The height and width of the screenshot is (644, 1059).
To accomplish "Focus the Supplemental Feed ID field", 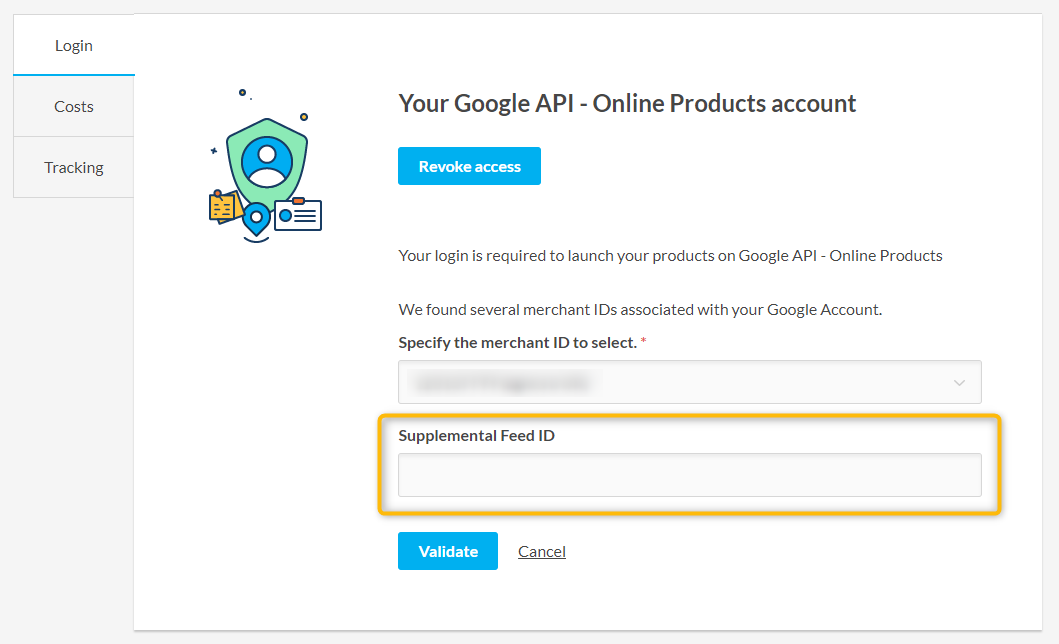I will [x=689, y=475].
